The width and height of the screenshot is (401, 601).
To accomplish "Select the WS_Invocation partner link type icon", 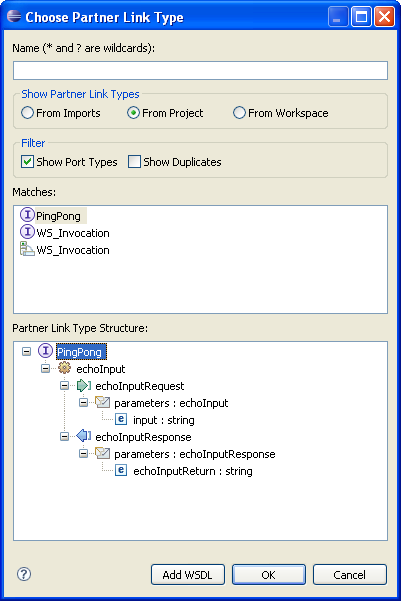I will 27,249.
